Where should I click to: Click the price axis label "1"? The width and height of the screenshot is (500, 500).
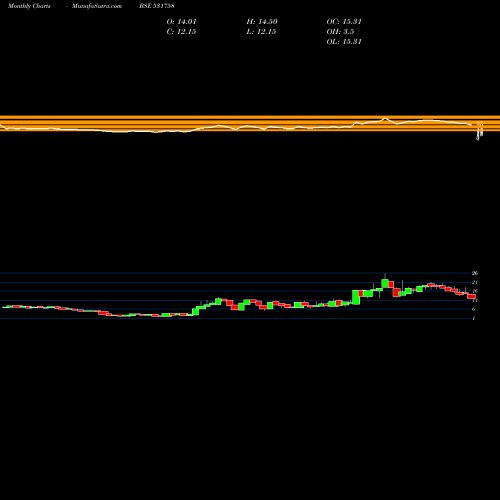coord(473,318)
